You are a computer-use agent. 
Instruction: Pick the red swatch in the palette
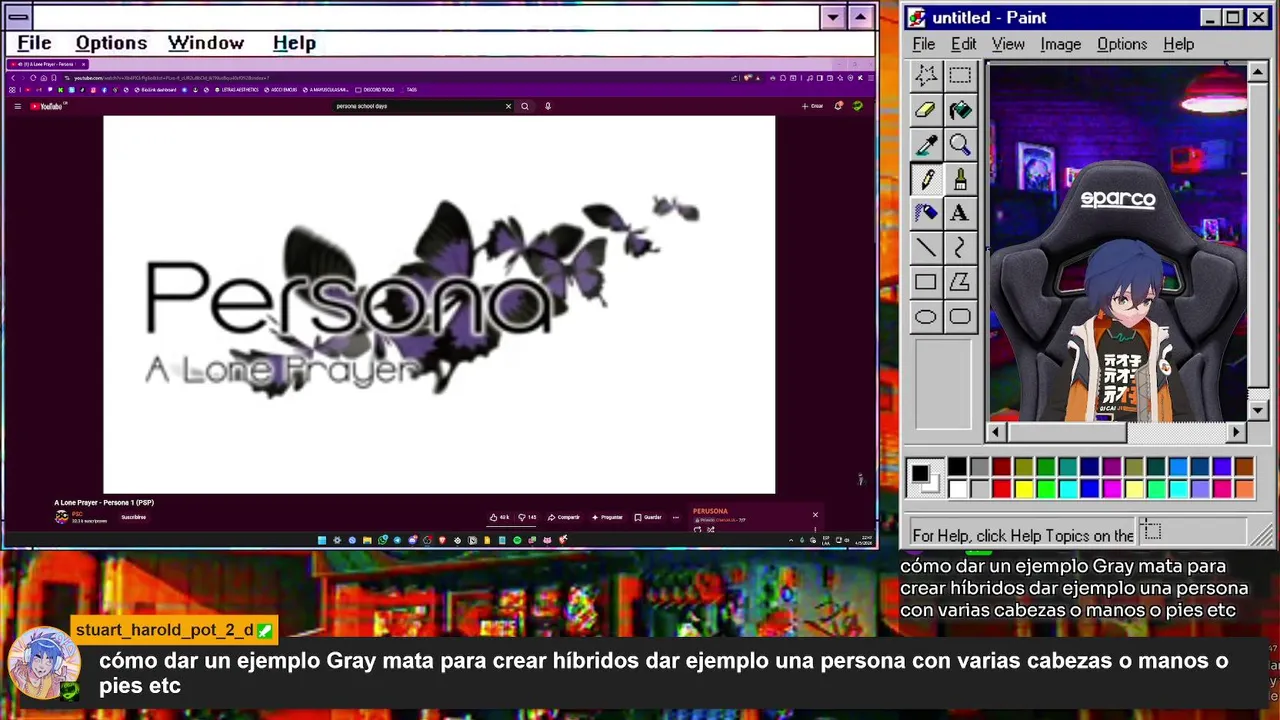[x=1001, y=489]
